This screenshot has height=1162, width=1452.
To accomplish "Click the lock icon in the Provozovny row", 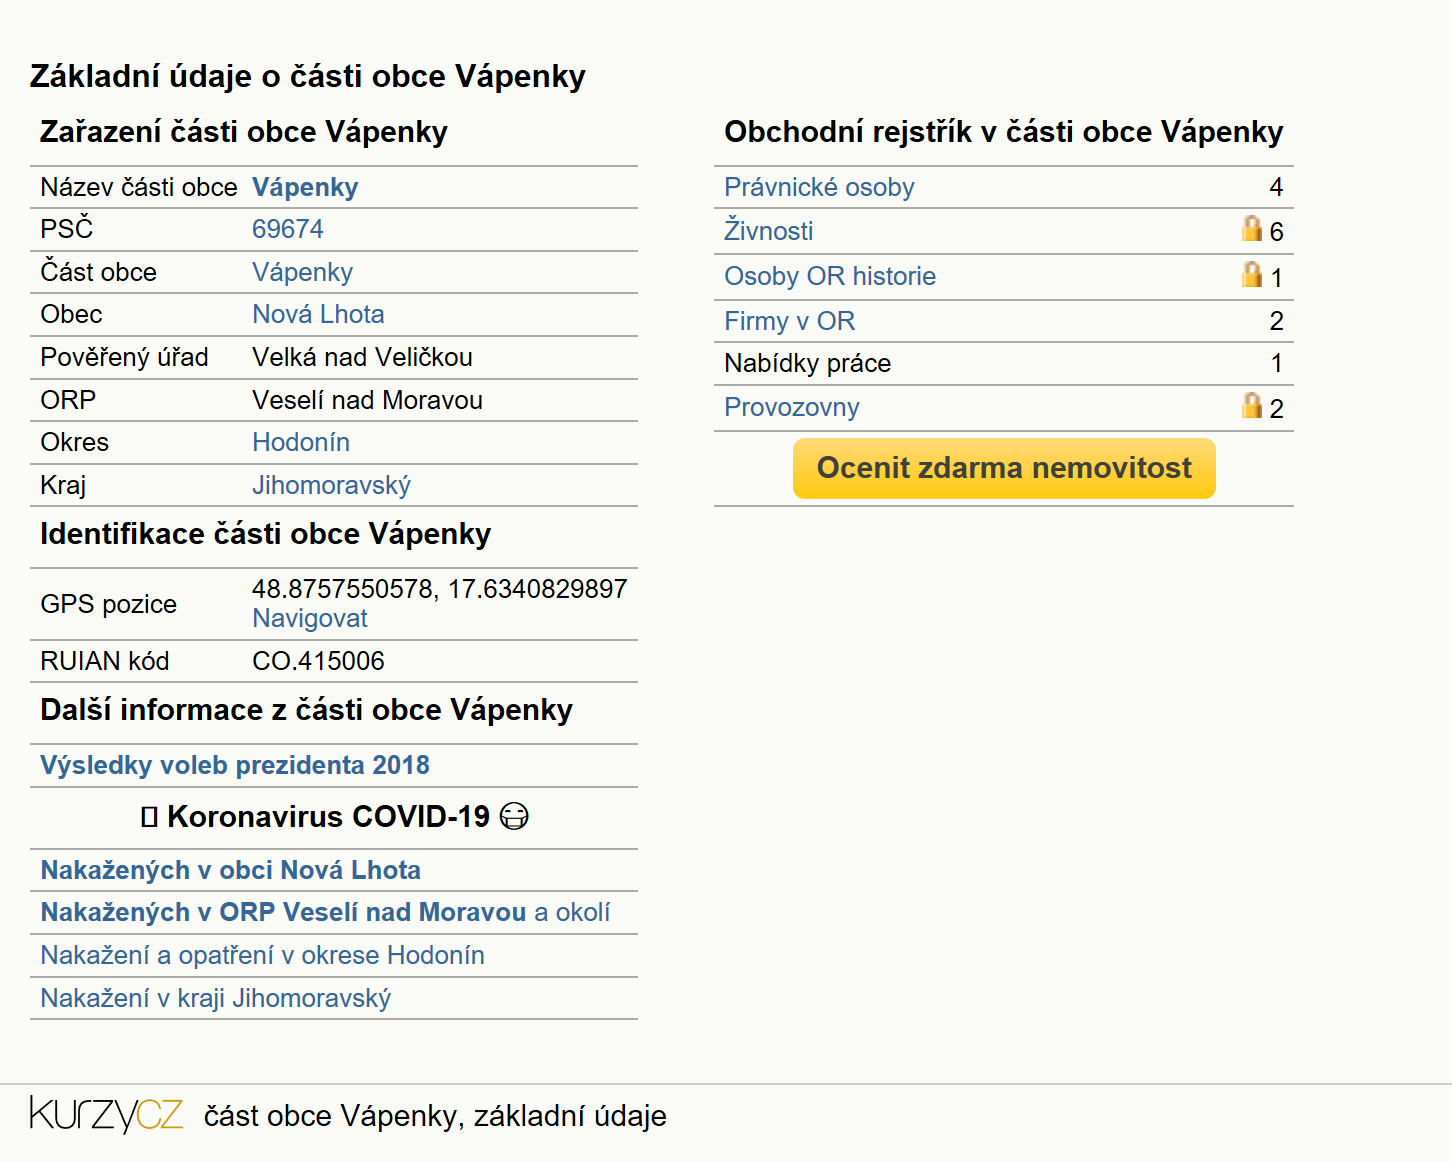I will (1251, 405).
